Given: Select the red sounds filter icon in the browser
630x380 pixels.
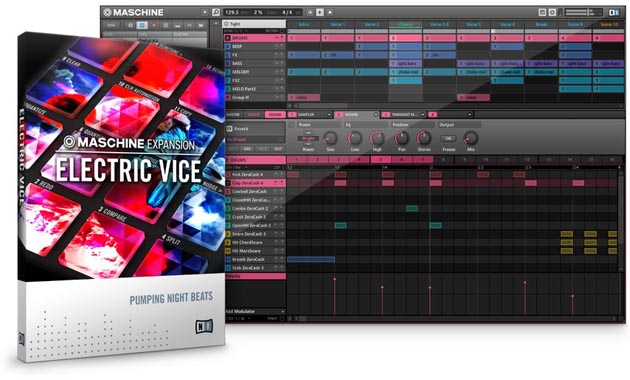Looking at the screenshot, I should (x=154, y=25).
